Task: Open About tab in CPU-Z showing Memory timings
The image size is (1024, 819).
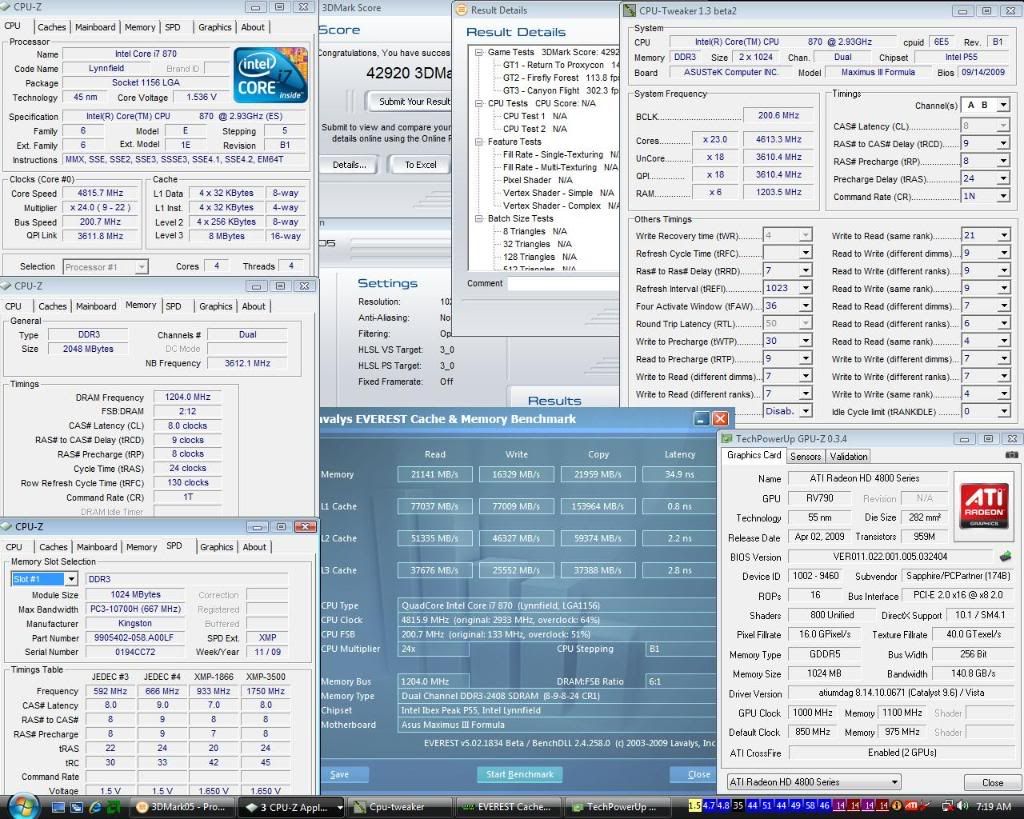Action: (x=253, y=306)
